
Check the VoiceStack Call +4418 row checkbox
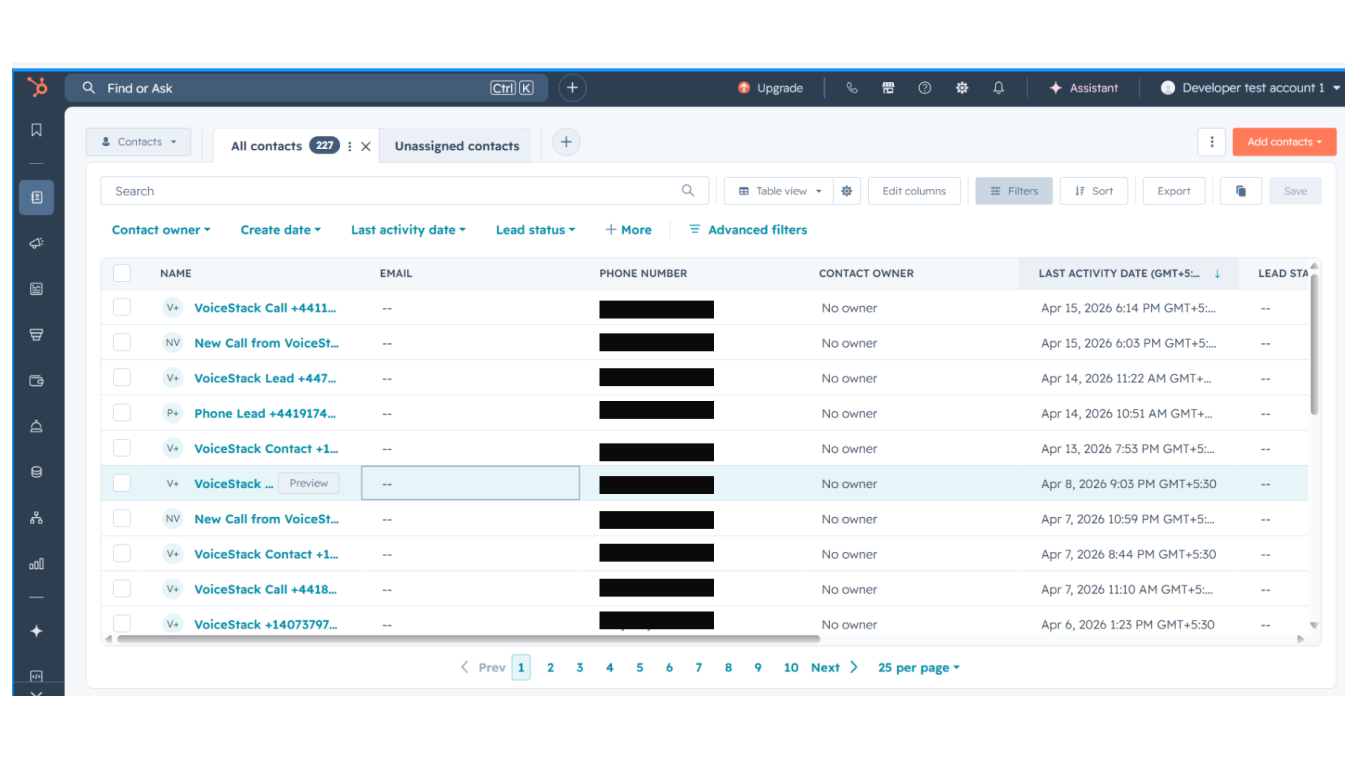pyautogui.click(x=122, y=589)
